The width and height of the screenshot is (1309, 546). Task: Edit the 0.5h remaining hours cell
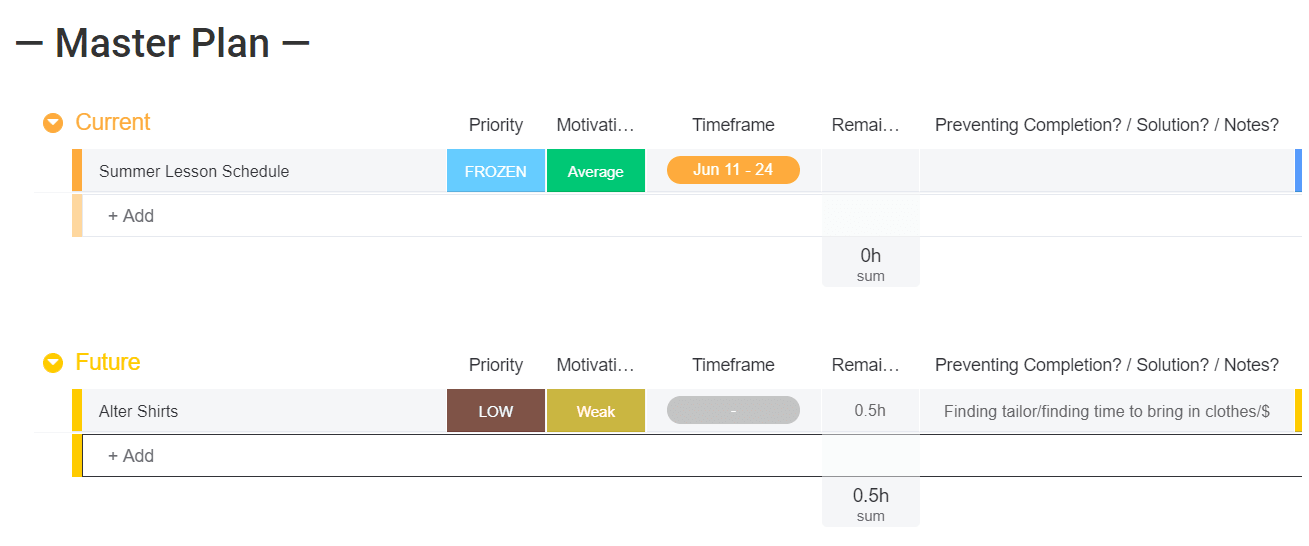(870, 411)
